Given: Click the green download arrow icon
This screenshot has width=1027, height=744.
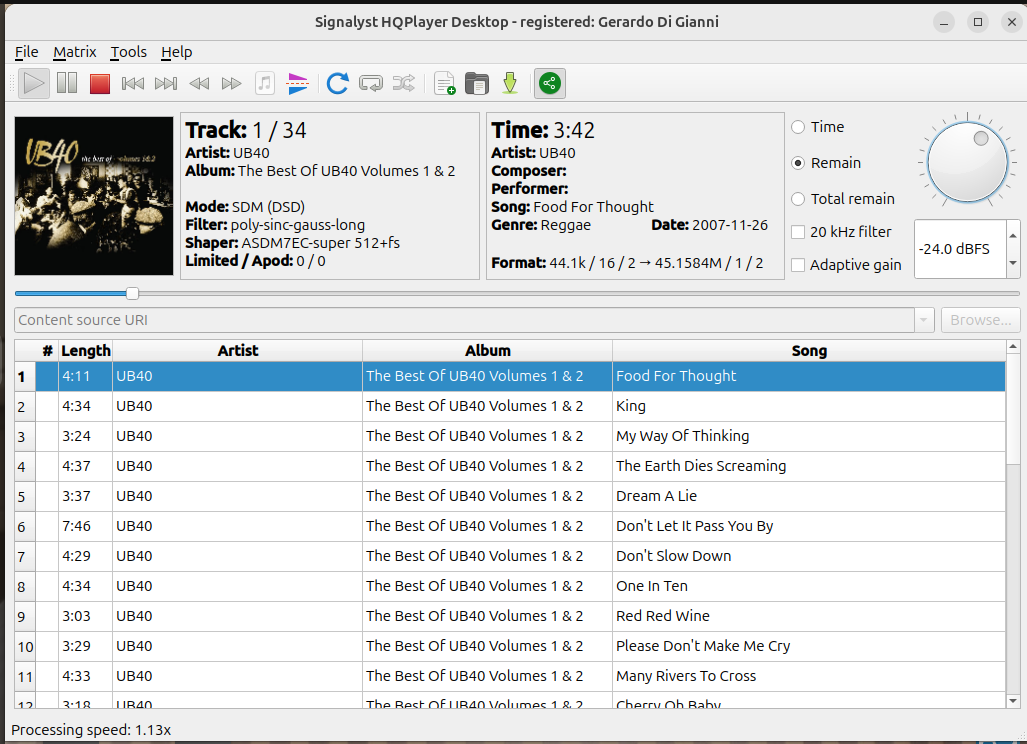Looking at the screenshot, I should [x=510, y=84].
